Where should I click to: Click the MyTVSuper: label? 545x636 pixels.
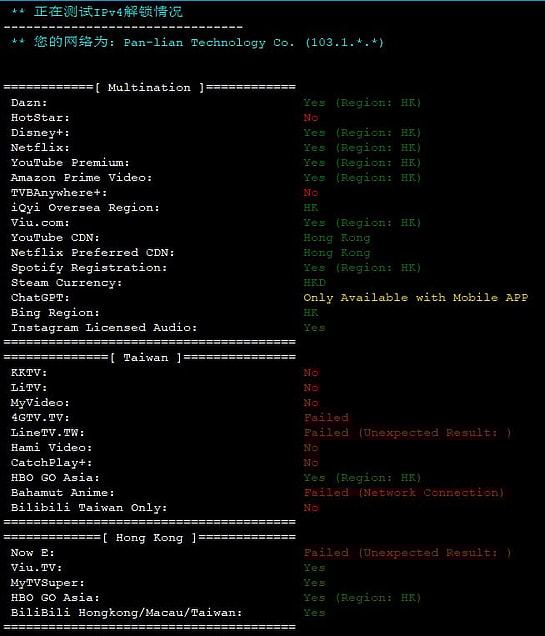(48, 582)
